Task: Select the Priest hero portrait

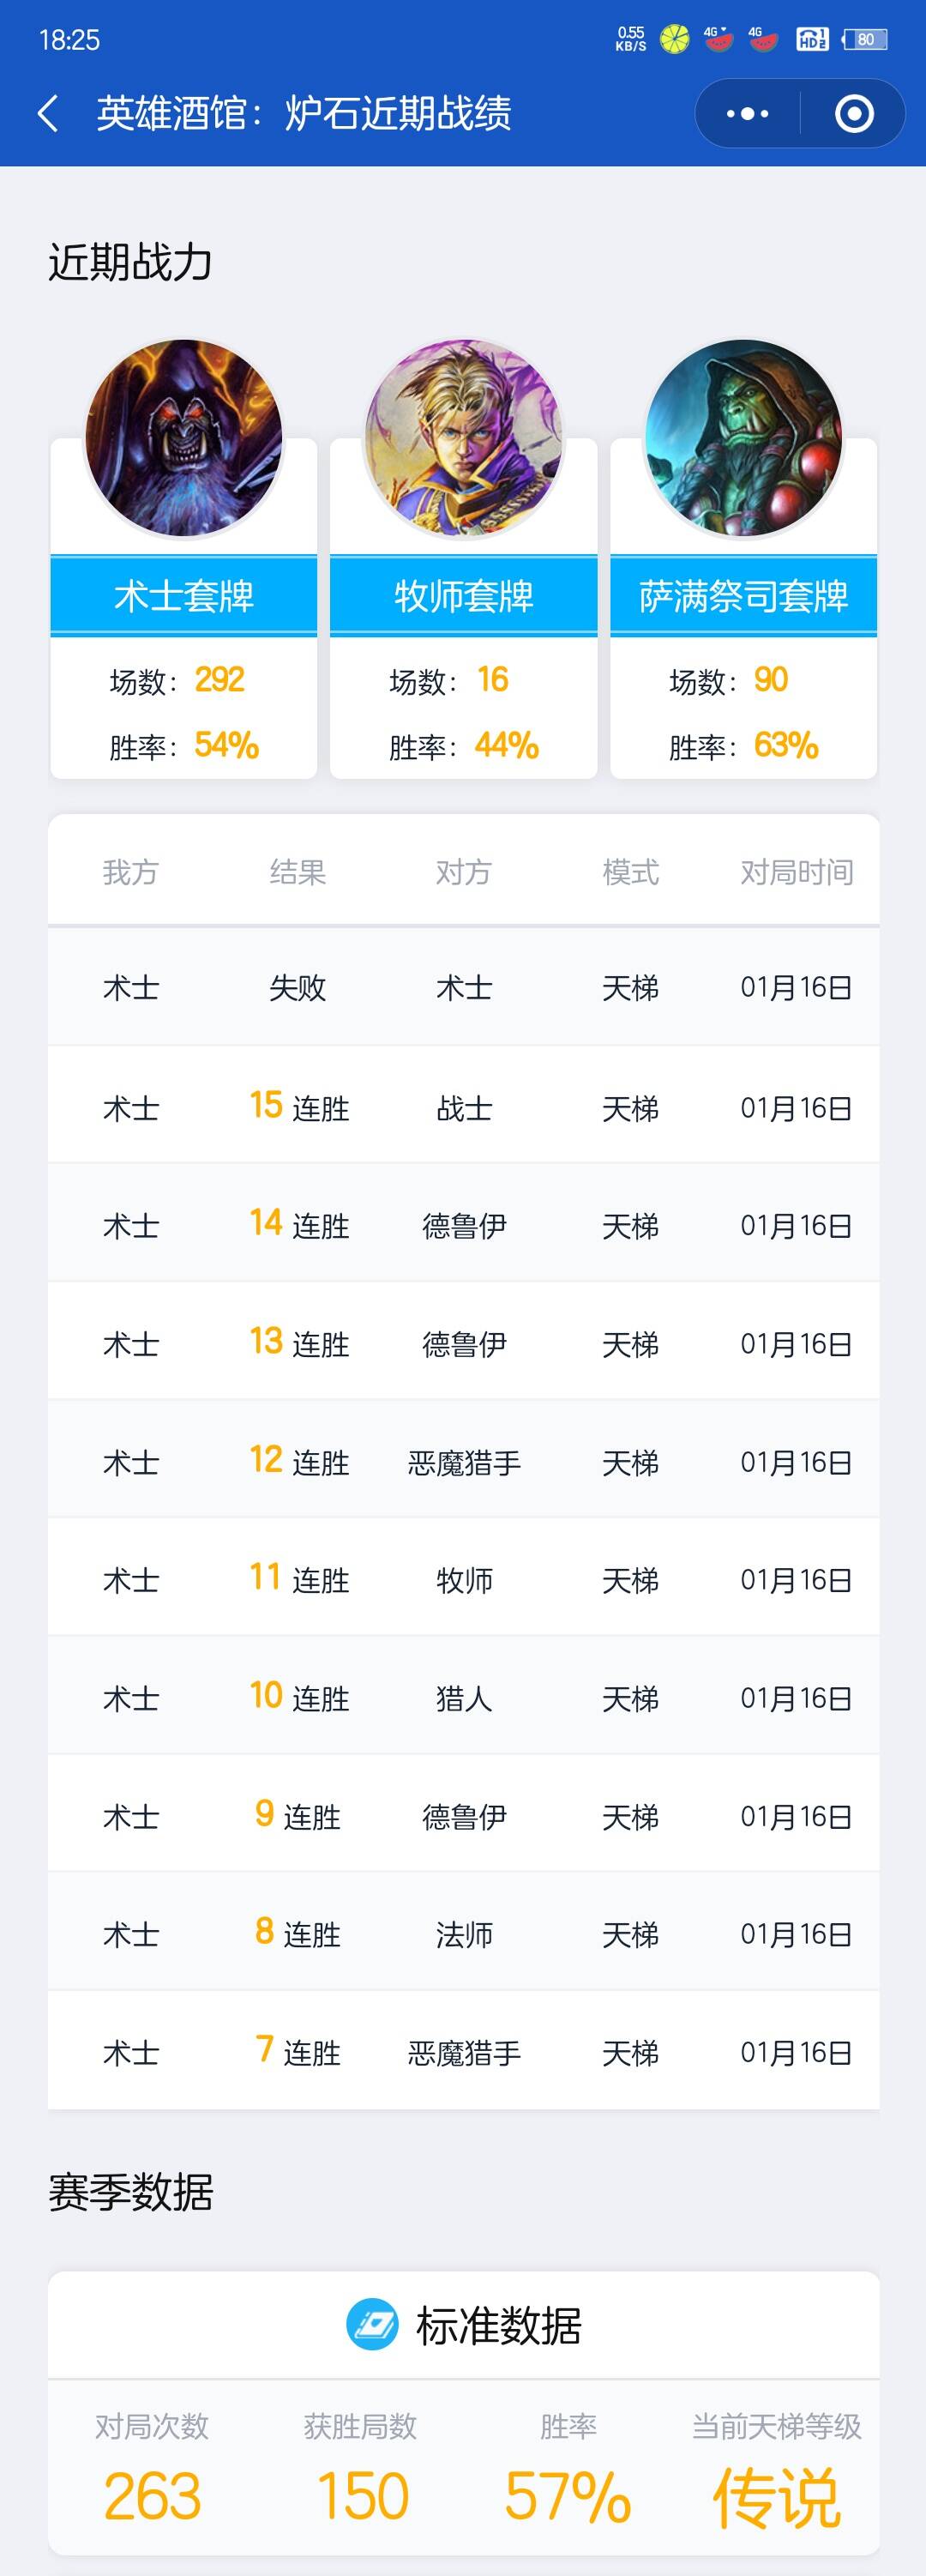Action: point(464,438)
